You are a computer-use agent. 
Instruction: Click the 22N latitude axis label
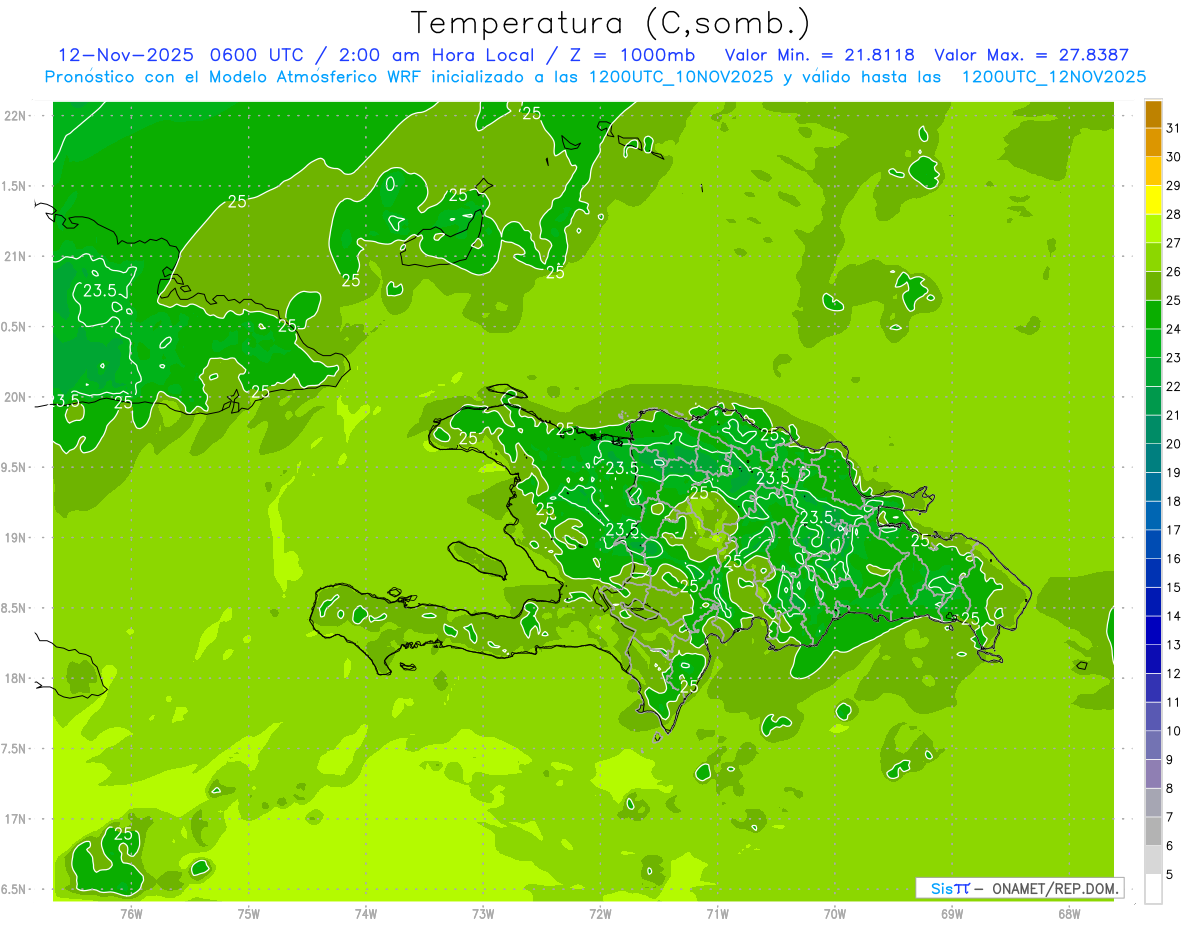click(x=17, y=116)
